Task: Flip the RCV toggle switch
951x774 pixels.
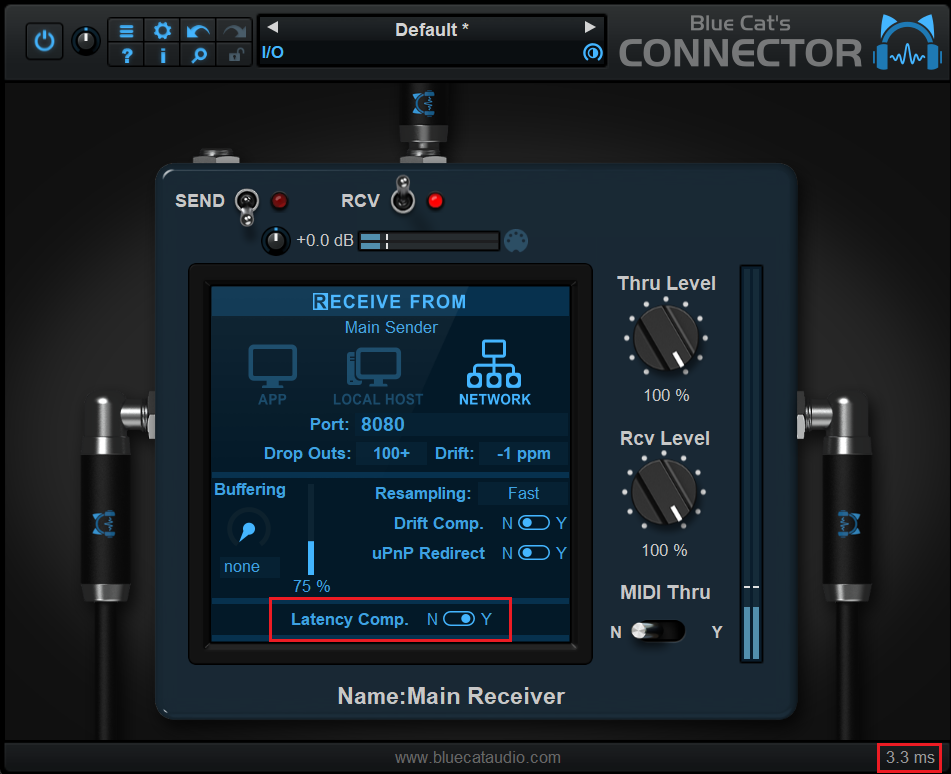Action: [403, 195]
